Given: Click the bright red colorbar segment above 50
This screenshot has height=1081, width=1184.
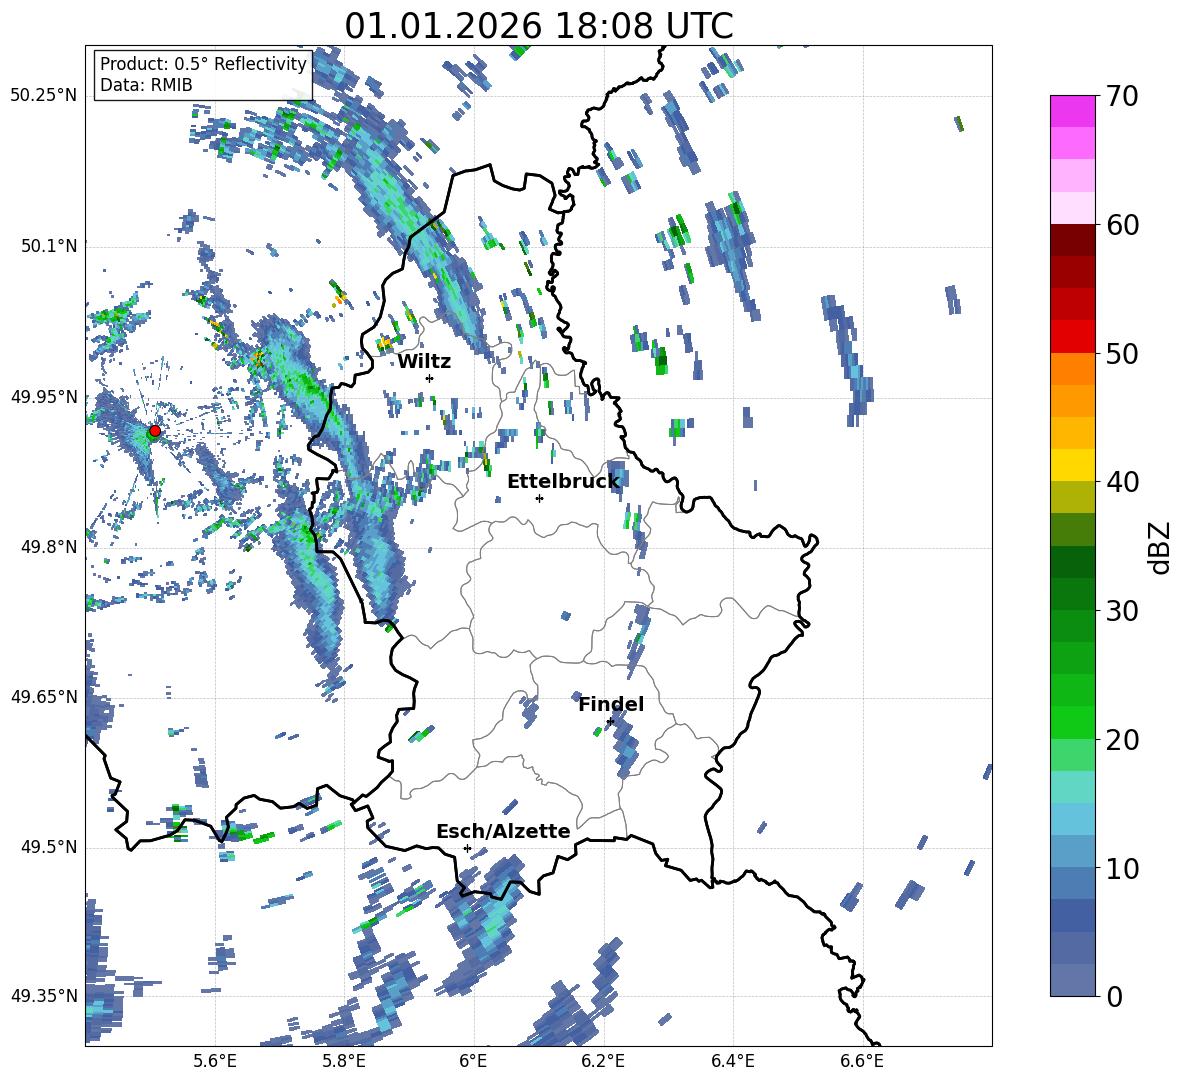Looking at the screenshot, I should tap(1072, 337).
